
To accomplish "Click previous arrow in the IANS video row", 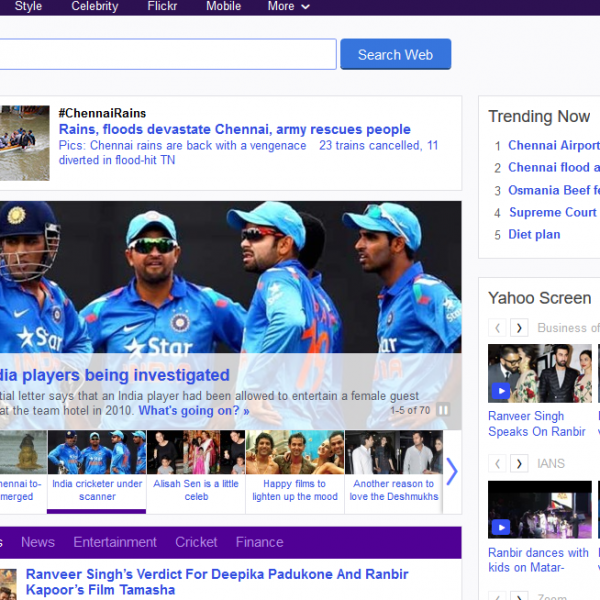I will [497, 464].
